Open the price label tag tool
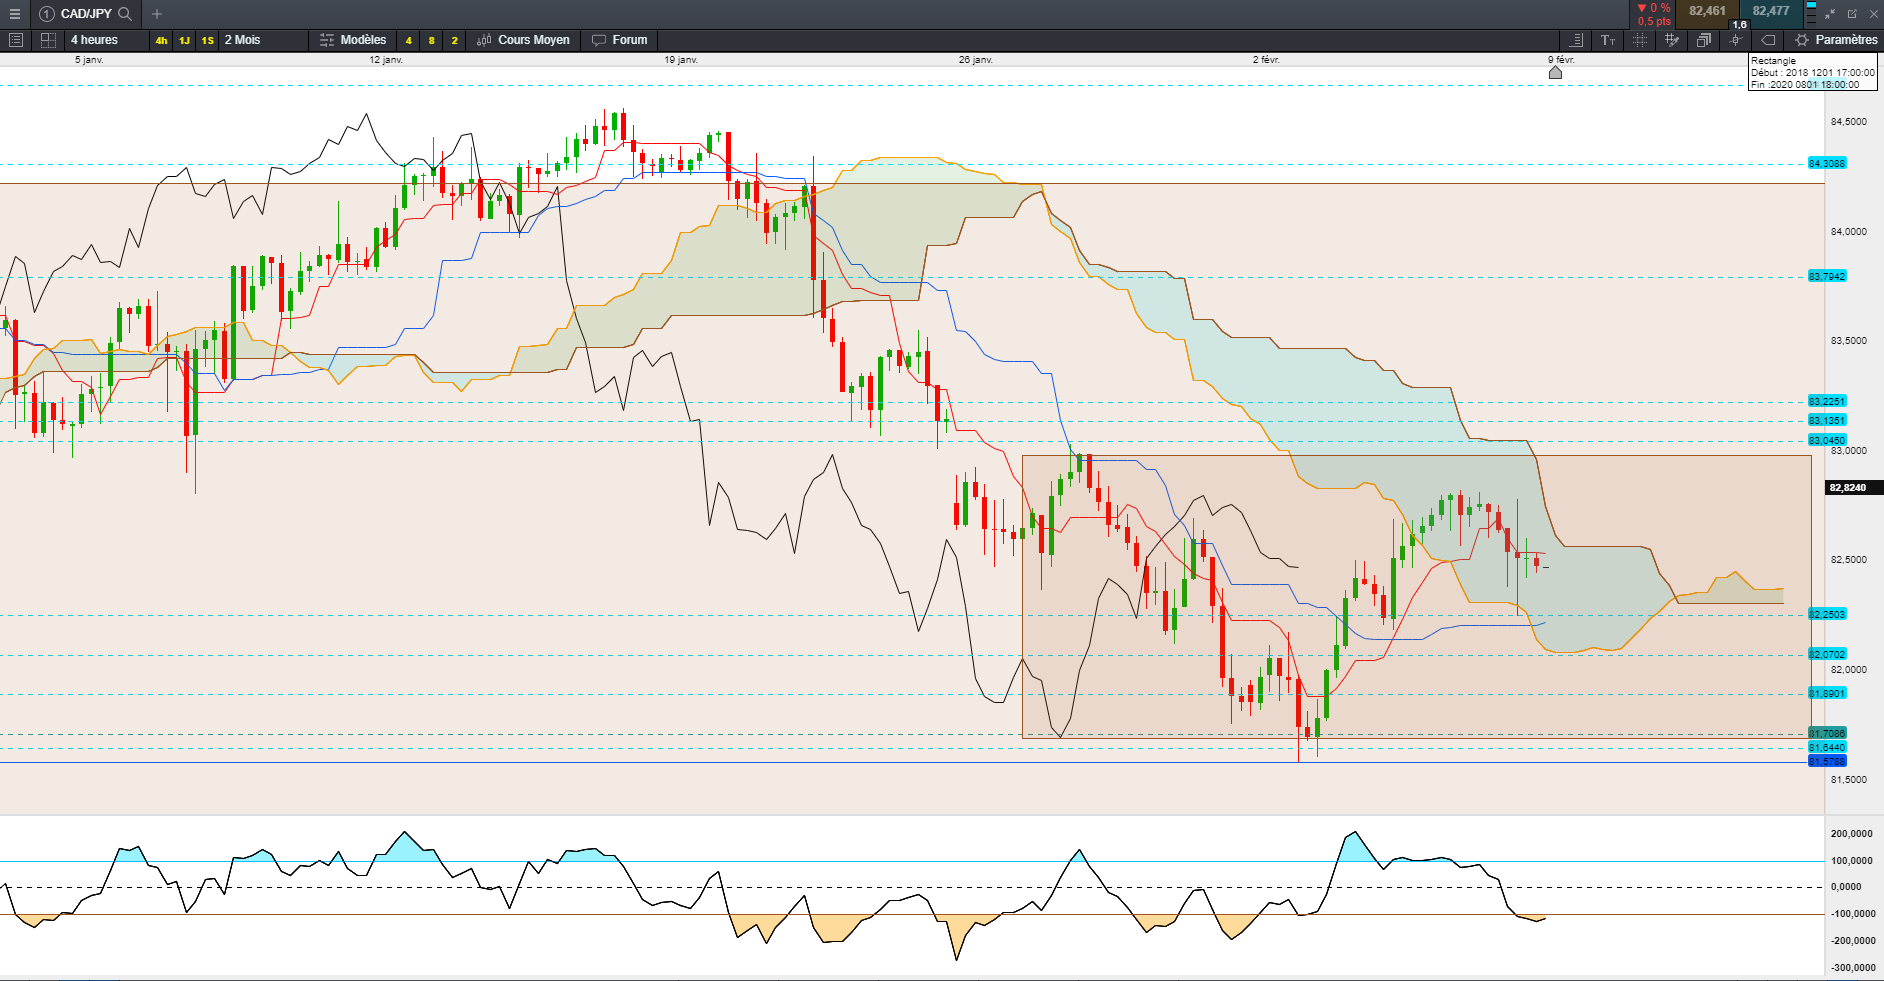Screen dimensions: 1884x981 pyautogui.click(x=1767, y=40)
